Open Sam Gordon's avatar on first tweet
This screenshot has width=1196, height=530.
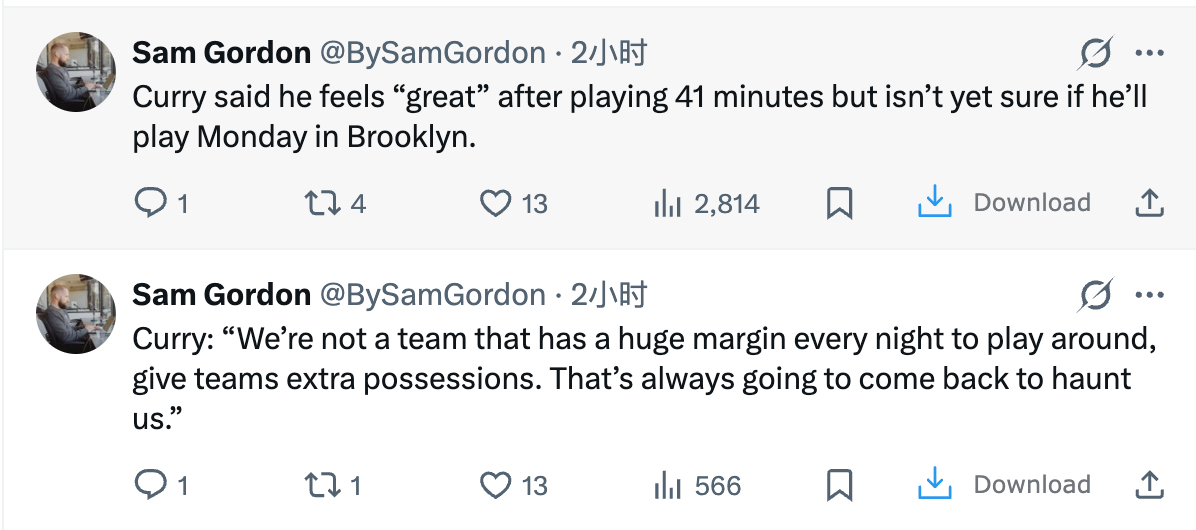tap(76, 72)
